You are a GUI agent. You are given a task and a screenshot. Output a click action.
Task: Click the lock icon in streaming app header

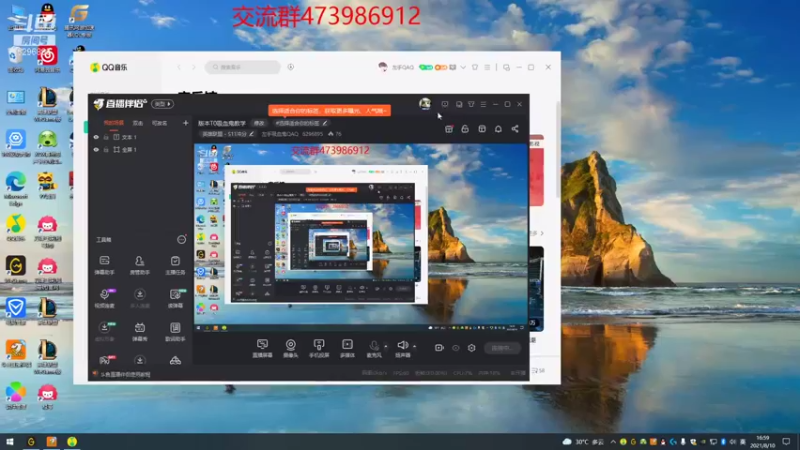click(465, 129)
